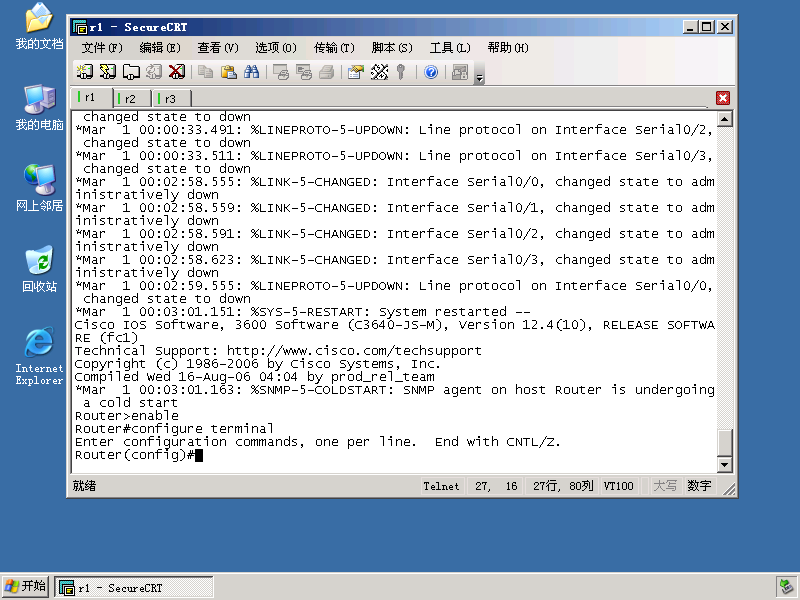Click the Print Screen icon
The width and height of the screenshot is (800, 600).
pos(281,72)
